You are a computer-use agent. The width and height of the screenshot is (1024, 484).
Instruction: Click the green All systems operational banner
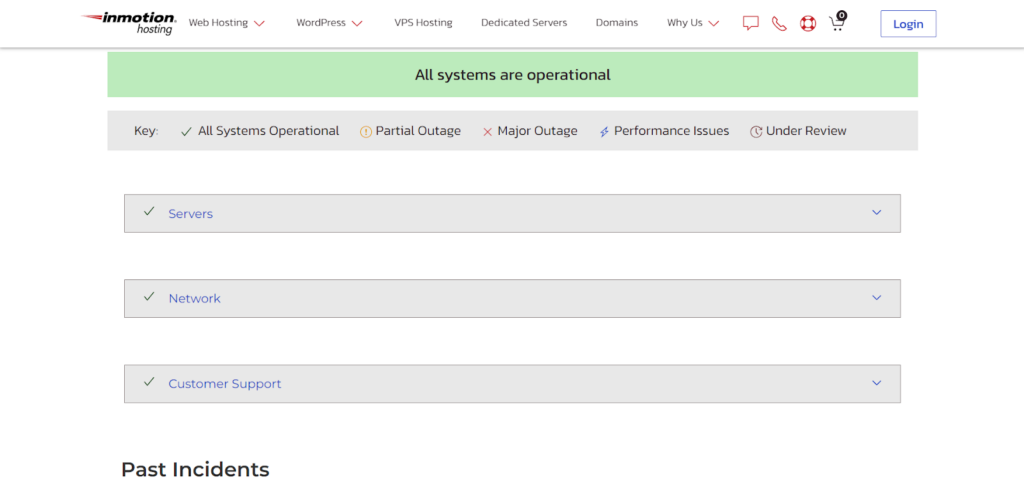(x=512, y=75)
